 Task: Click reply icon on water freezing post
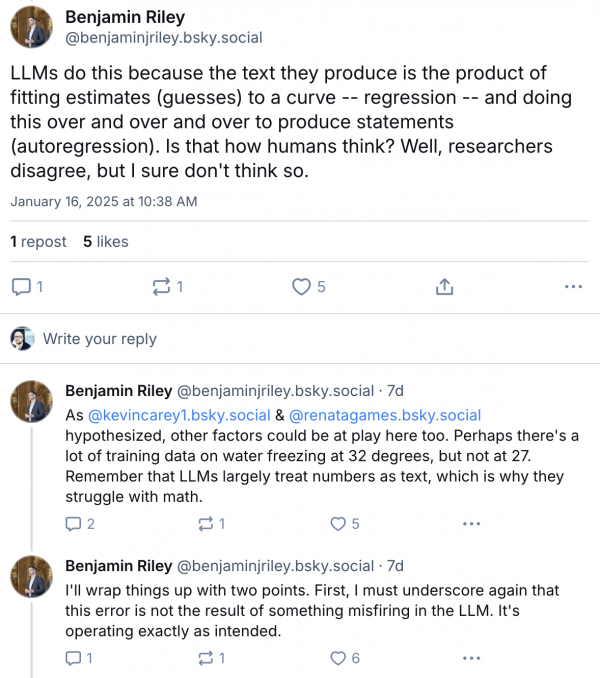(73, 523)
